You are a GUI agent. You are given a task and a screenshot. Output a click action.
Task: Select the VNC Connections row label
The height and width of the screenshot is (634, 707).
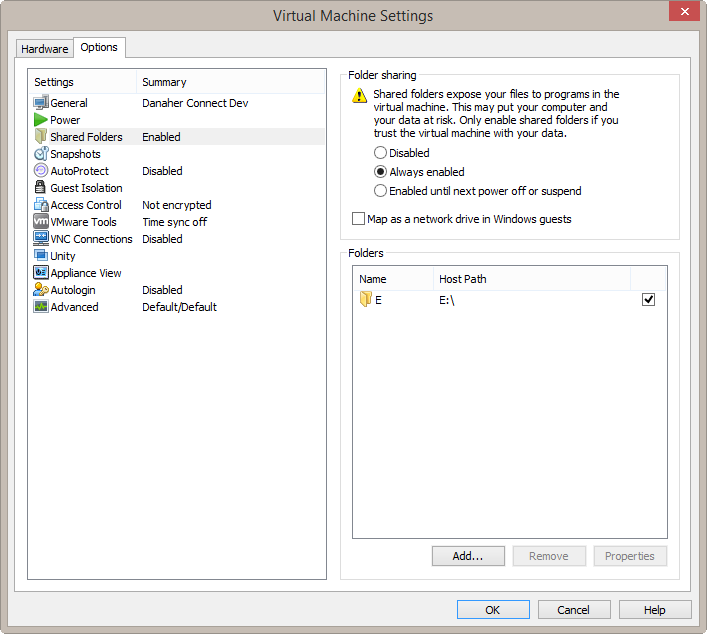tap(91, 239)
